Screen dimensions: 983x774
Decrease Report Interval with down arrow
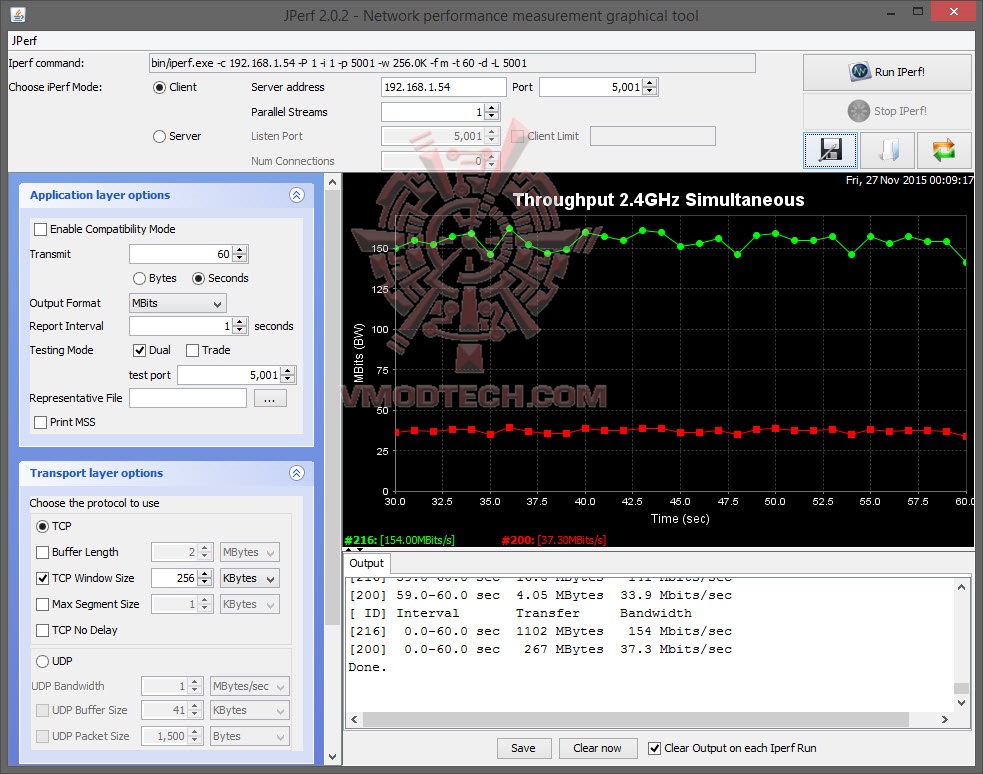[x=240, y=330]
